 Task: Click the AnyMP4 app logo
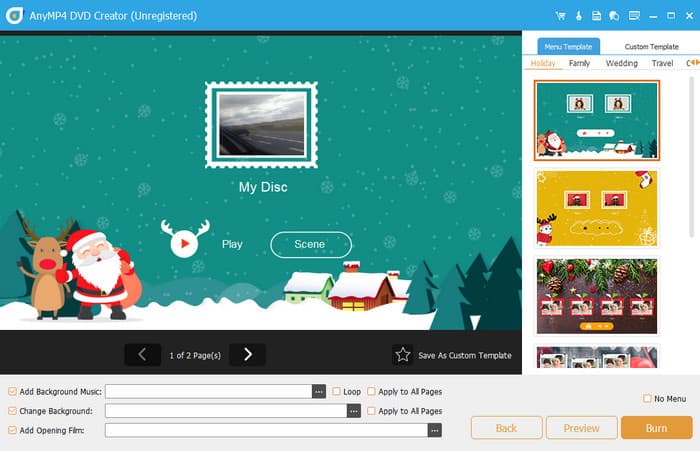pyautogui.click(x=14, y=16)
